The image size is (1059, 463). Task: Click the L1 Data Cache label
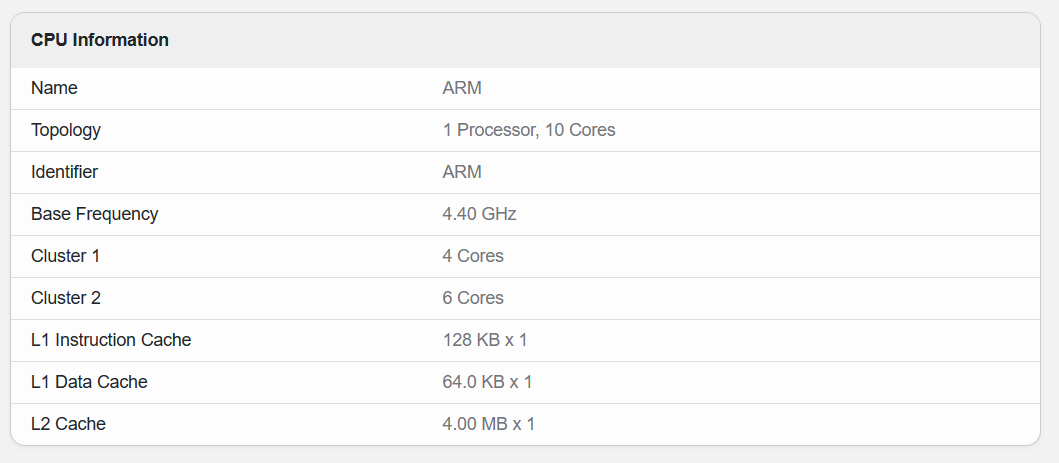pos(89,382)
